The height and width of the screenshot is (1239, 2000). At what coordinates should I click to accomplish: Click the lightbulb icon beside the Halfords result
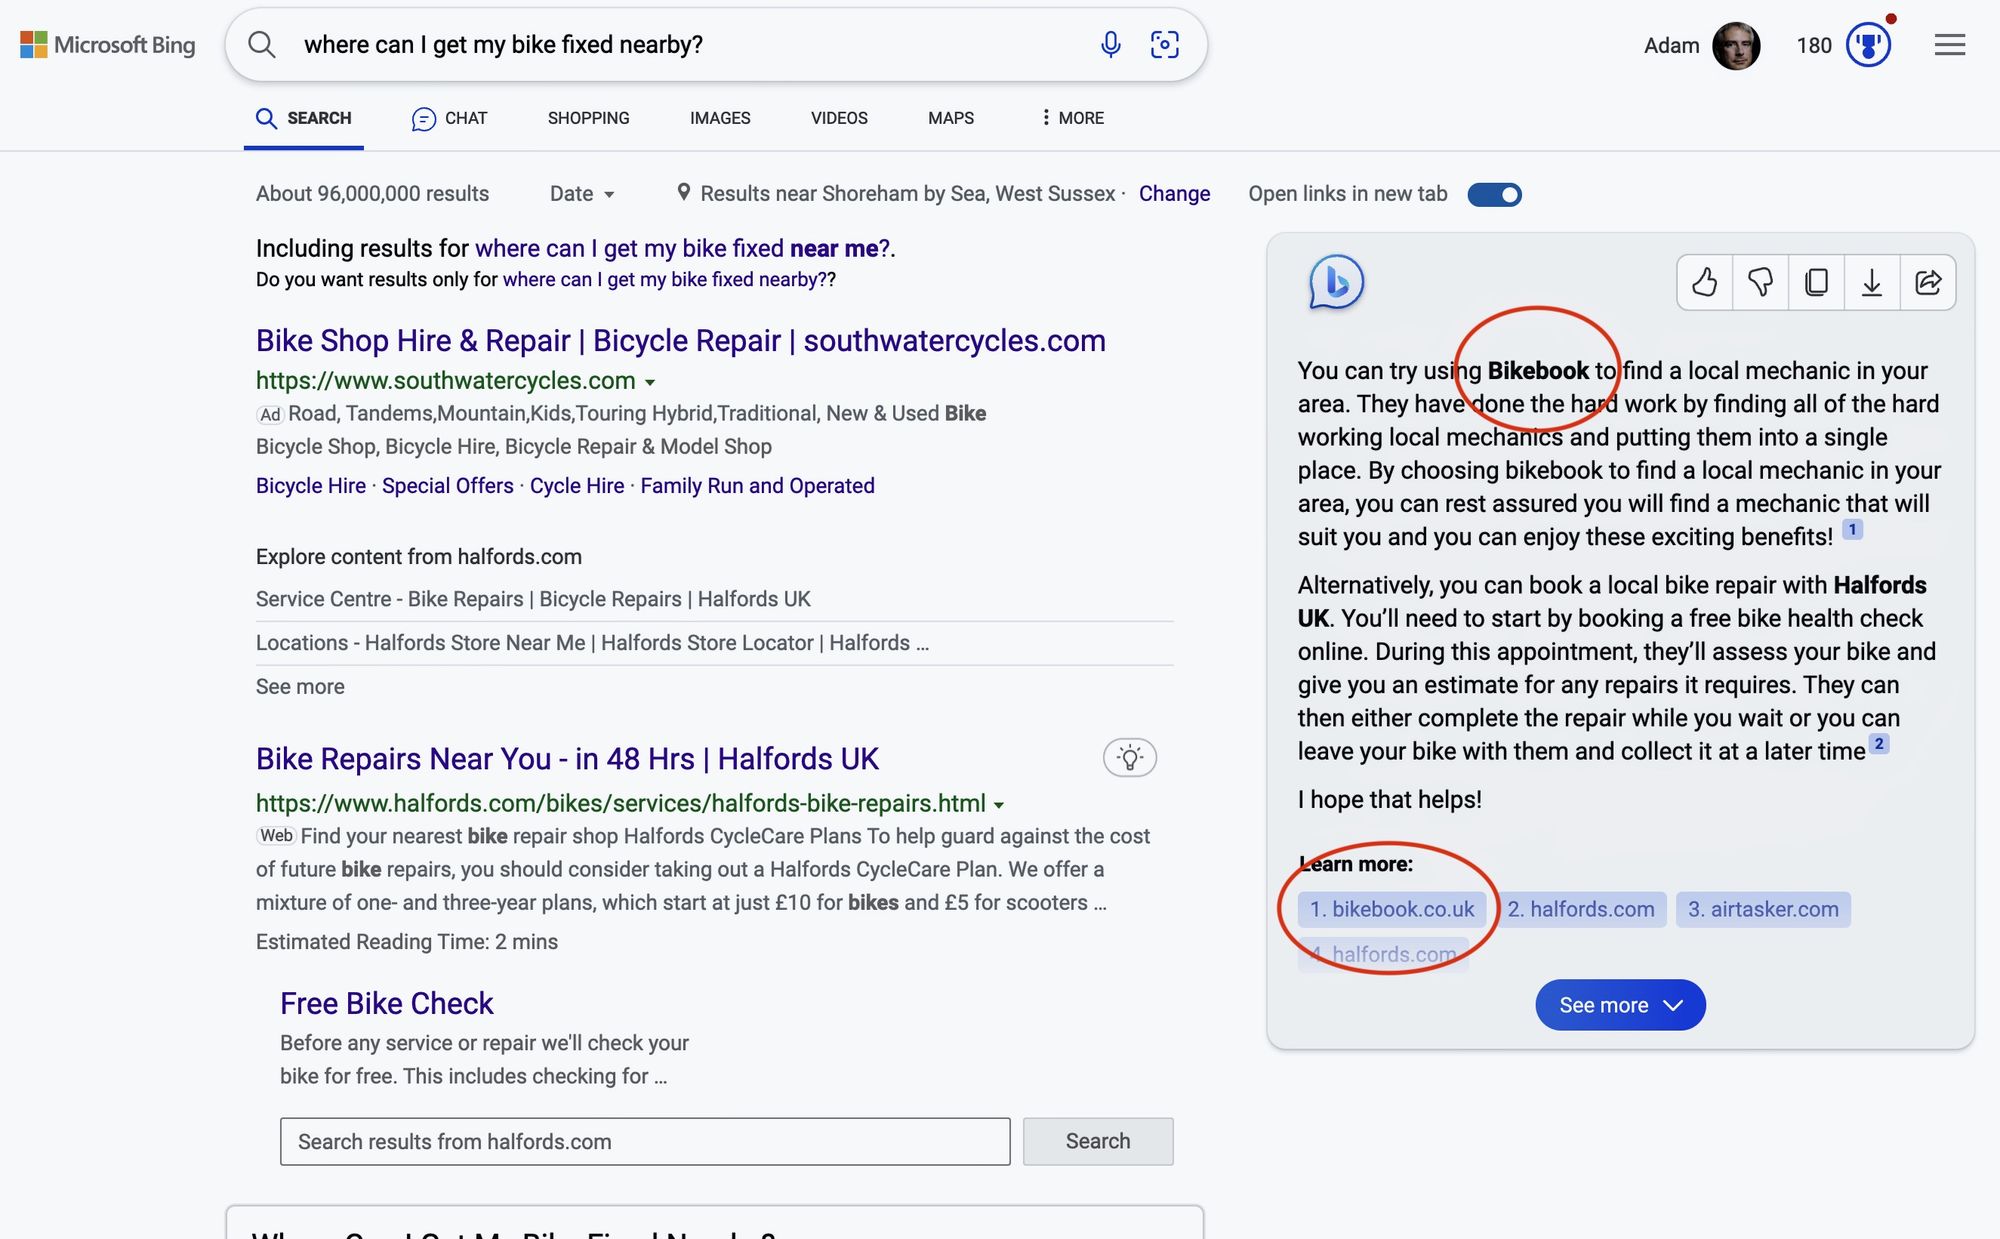click(x=1129, y=758)
